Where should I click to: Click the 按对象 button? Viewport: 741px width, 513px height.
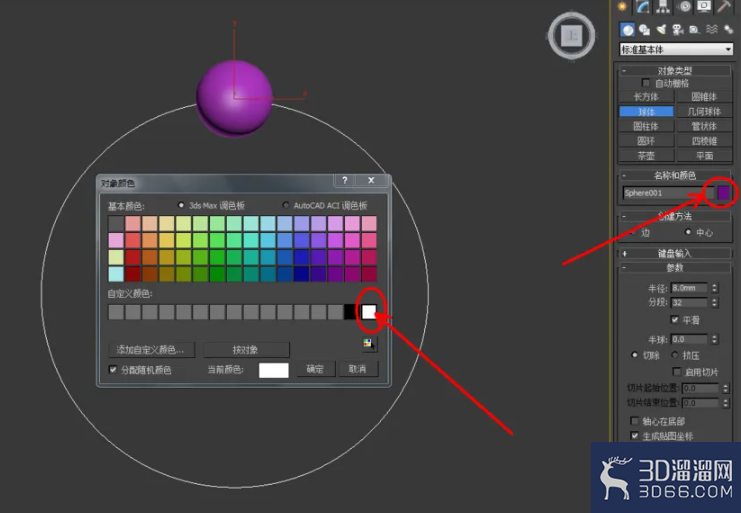click(246, 350)
